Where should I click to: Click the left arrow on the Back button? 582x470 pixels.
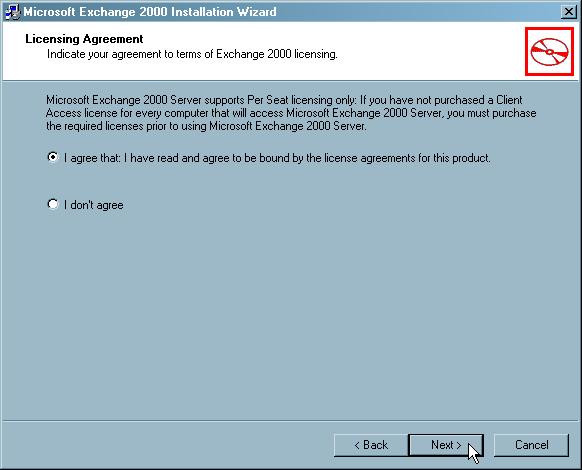357,445
